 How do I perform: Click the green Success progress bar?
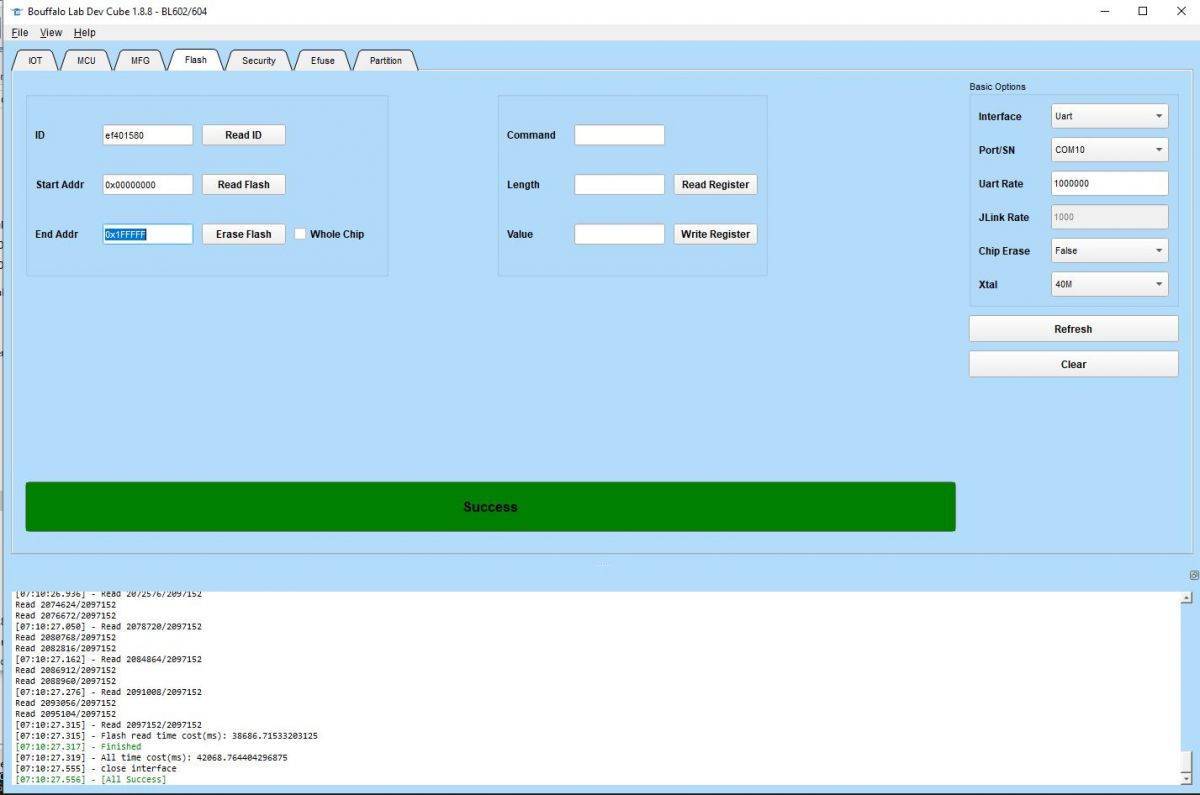point(490,507)
